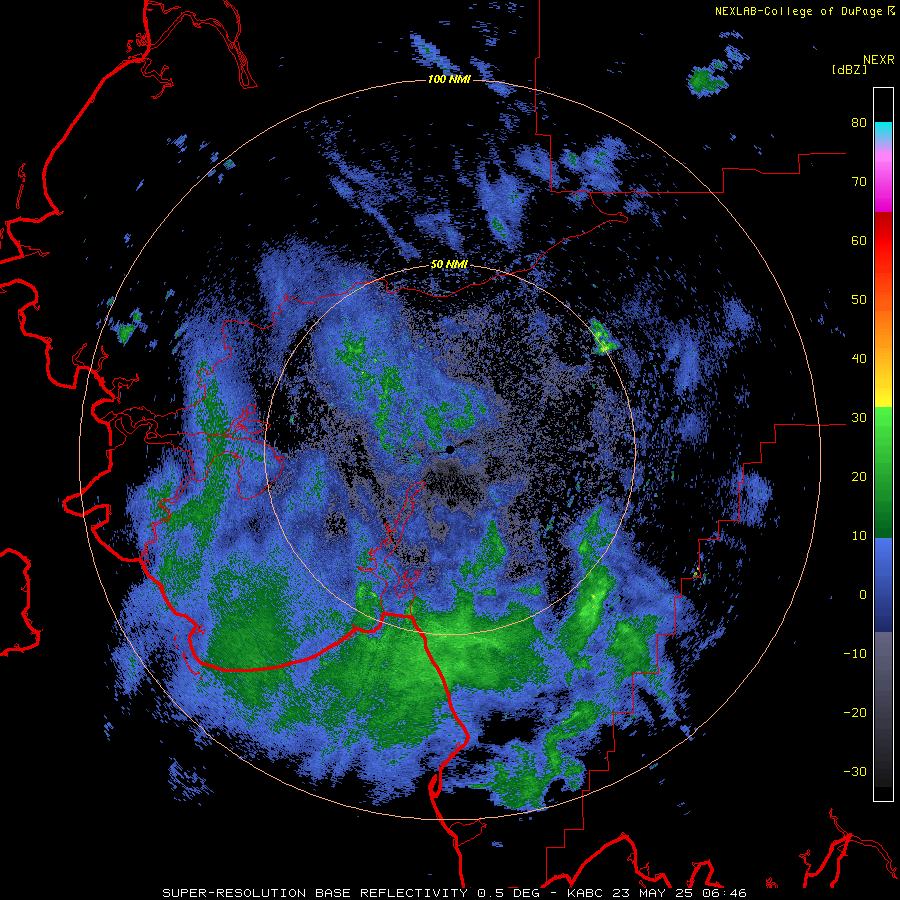Click the 50 NMI range ring label
The image size is (900, 900).
coord(449,265)
